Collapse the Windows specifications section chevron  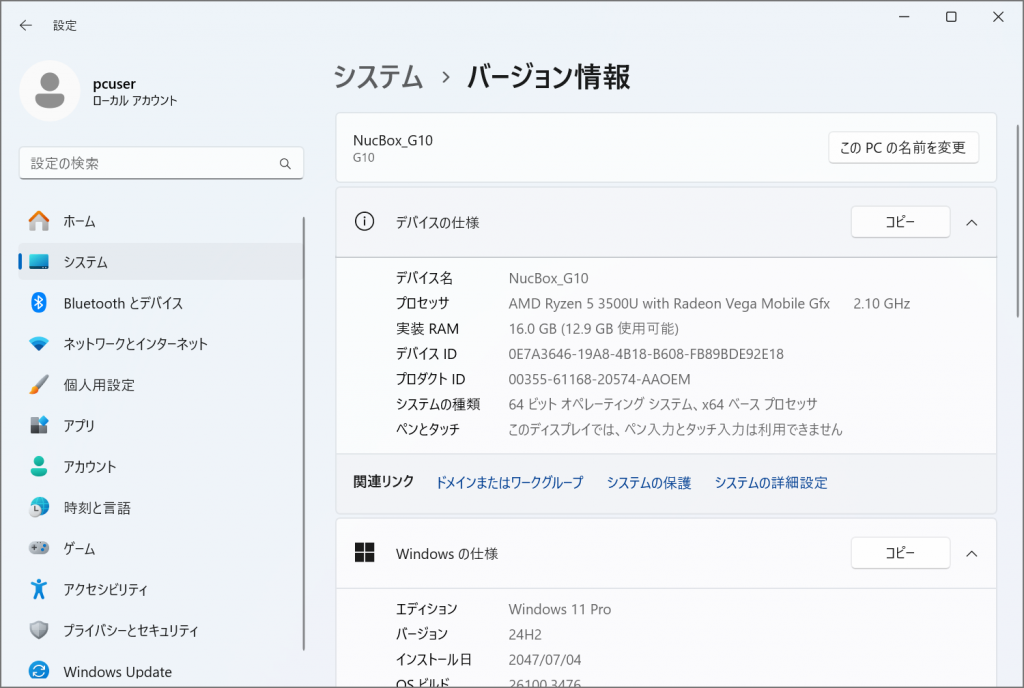coord(971,553)
